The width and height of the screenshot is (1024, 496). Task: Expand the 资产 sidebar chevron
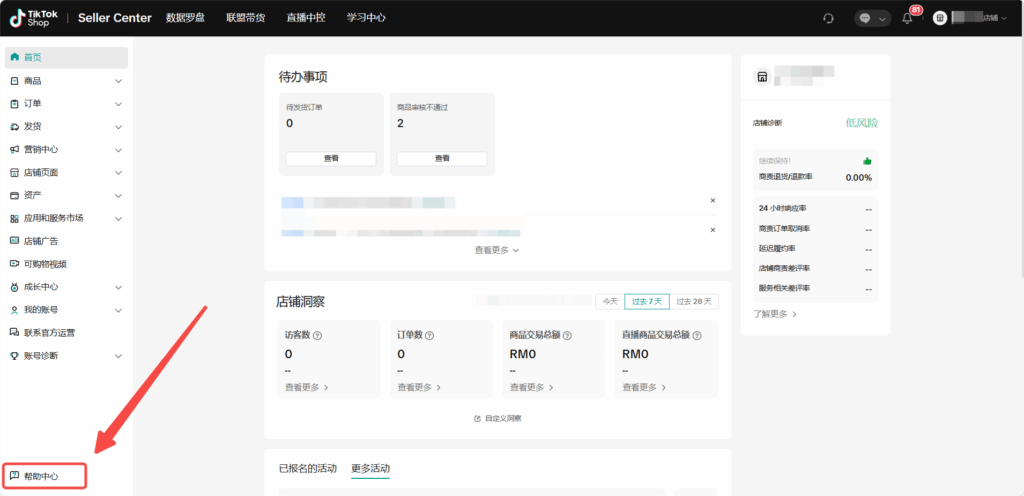(x=118, y=195)
